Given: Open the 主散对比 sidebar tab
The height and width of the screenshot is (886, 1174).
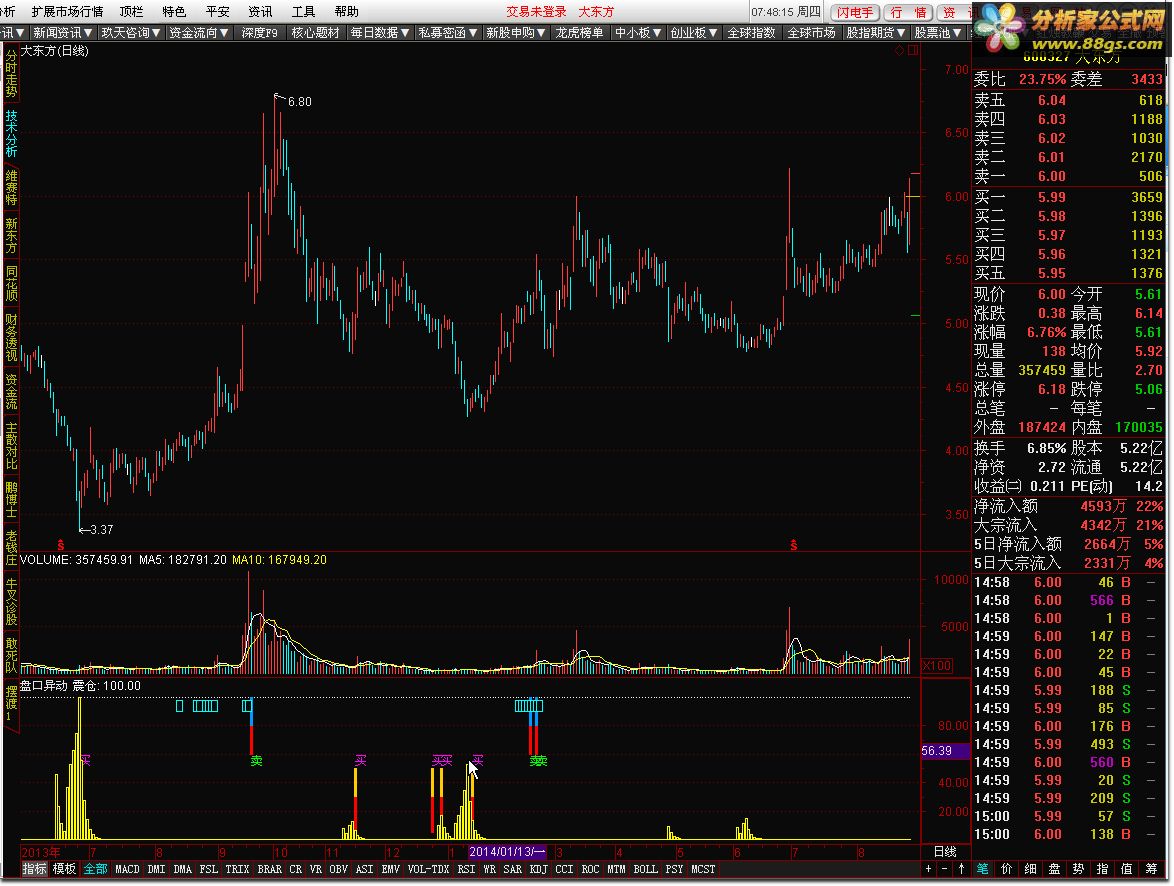Looking at the screenshot, I should [11, 445].
